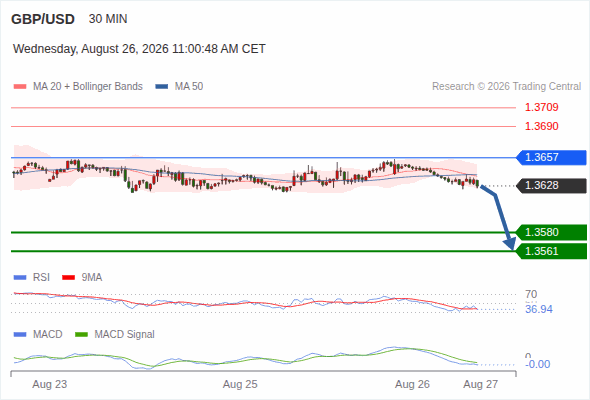
Task: Click the MA 20 + Bollinger Bands red swatch
Action: 20,87
